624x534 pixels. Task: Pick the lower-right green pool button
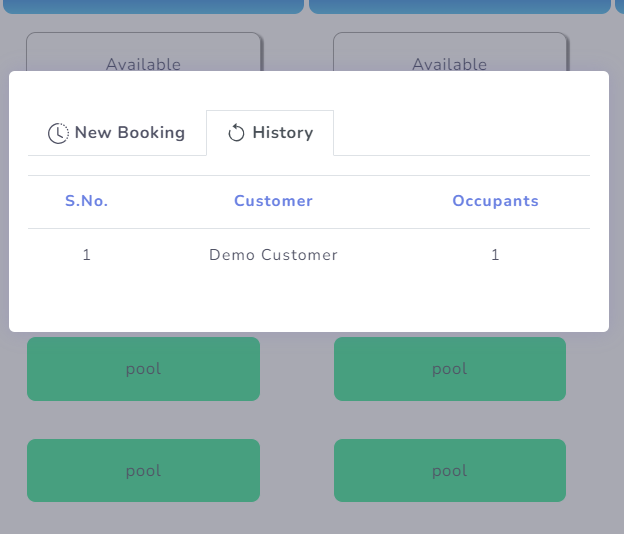point(449,471)
